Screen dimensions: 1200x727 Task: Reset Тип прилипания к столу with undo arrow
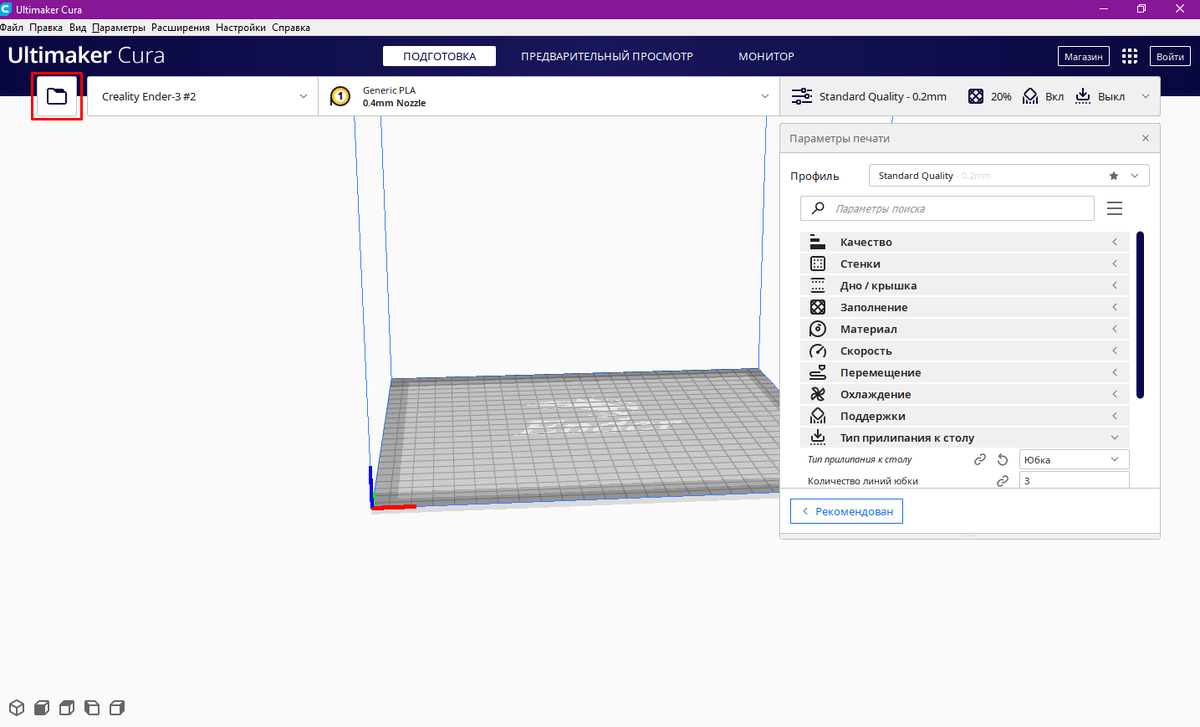[1003, 460]
